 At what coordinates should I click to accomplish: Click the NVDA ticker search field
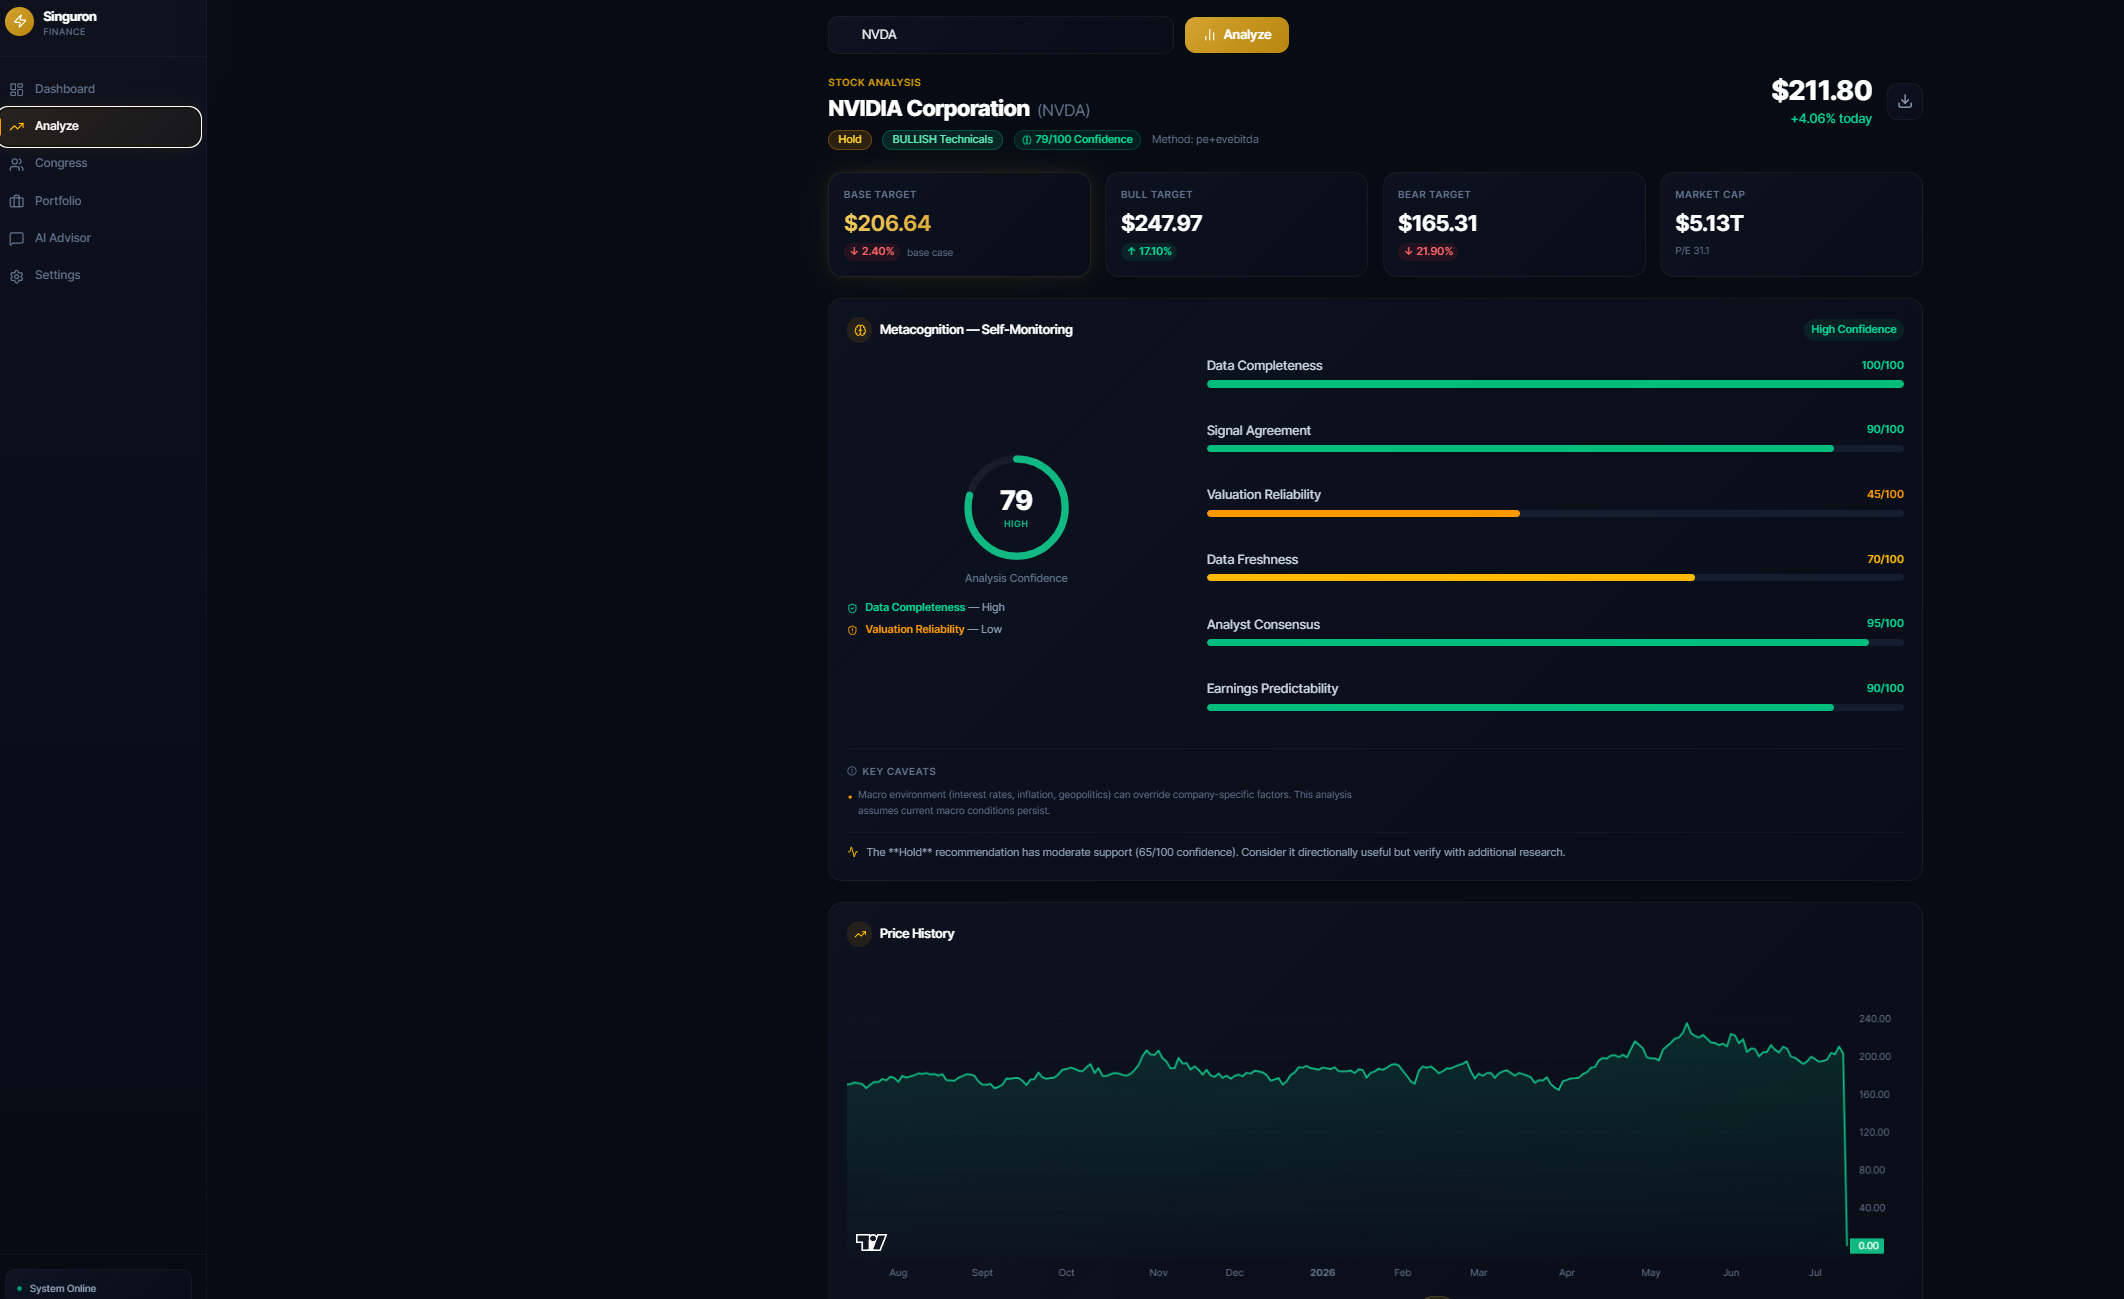click(1000, 35)
